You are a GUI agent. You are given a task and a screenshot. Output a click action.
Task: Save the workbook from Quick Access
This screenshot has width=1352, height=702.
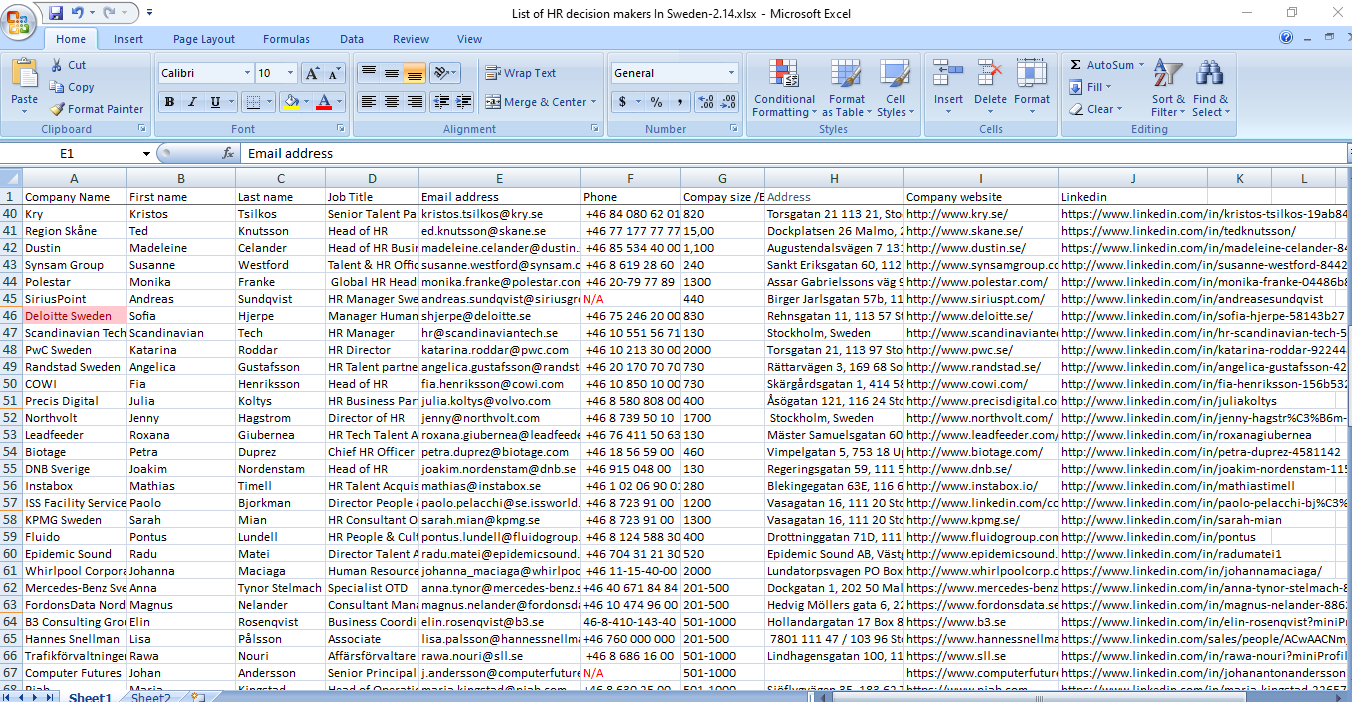(x=56, y=13)
